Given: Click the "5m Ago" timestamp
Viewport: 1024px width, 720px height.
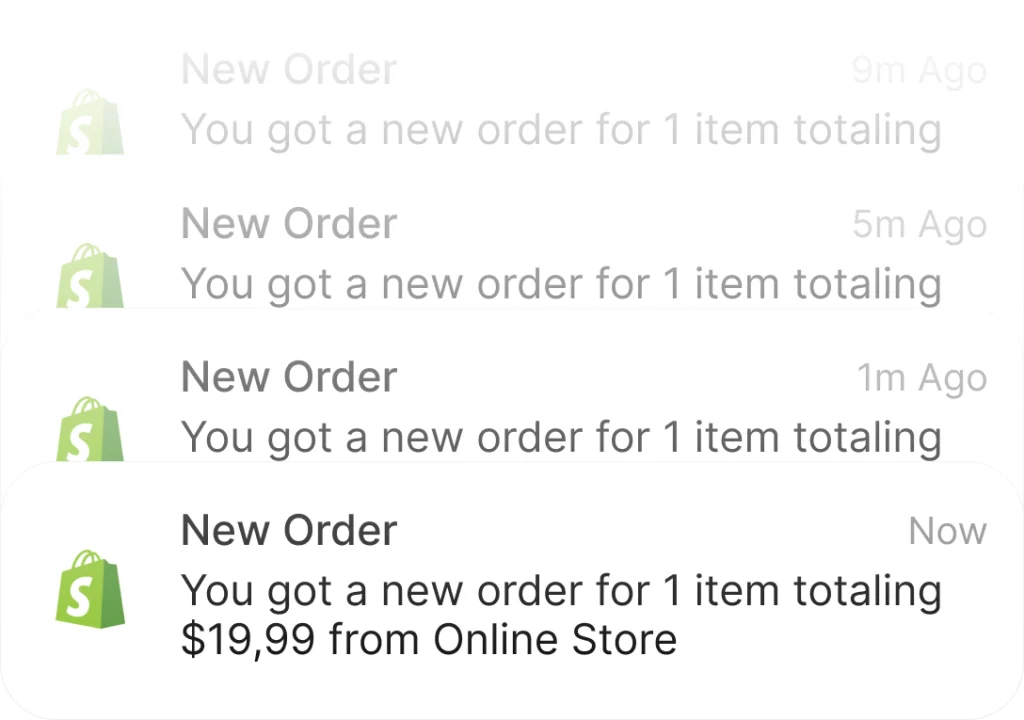Looking at the screenshot, I should coord(920,225).
